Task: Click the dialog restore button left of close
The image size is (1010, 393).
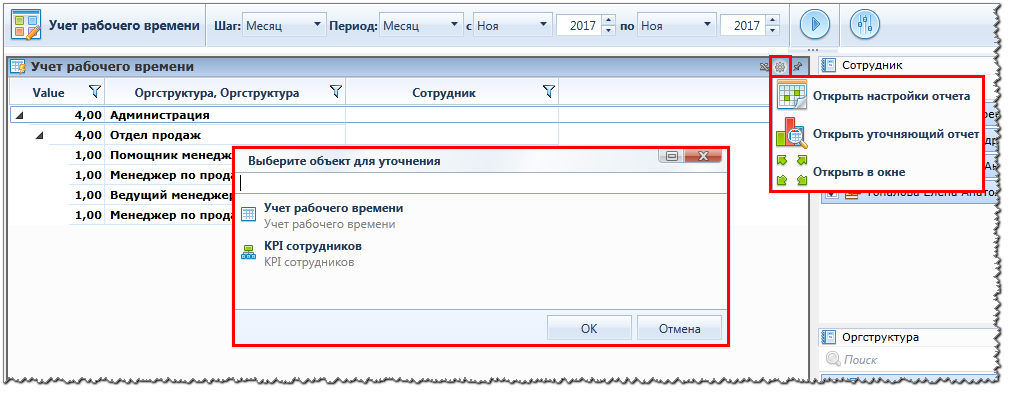Action: click(x=671, y=156)
